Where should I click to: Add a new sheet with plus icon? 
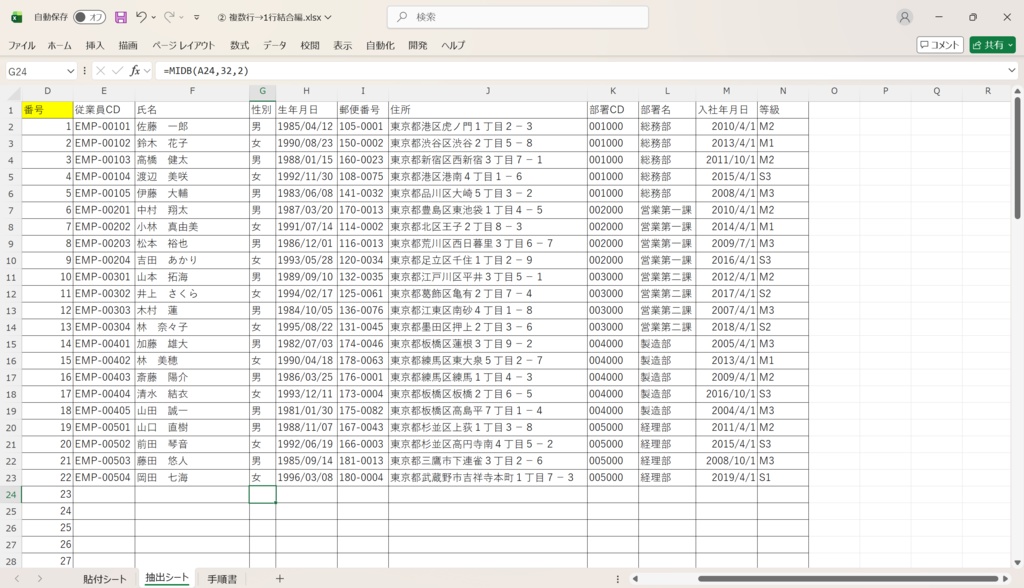[x=280, y=579]
